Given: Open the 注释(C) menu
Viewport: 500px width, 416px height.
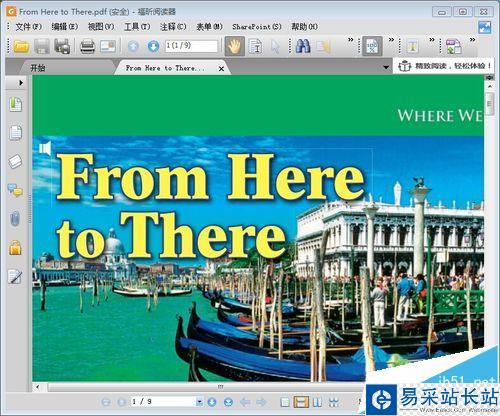Looking at the screenshot, I should 173,27.
